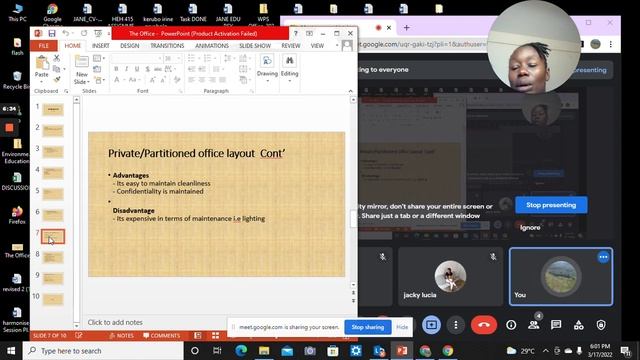
Task: Undo the last action in PowerPoint
Action: click(66, 33)
